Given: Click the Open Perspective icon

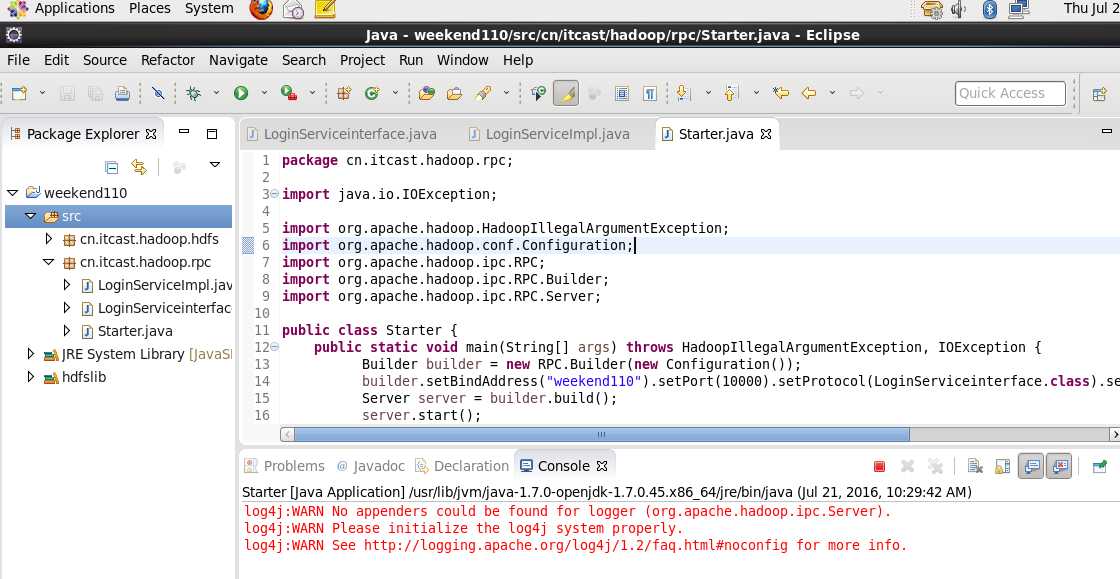Looking at the screenshot, I should (x=1099, y=94).
